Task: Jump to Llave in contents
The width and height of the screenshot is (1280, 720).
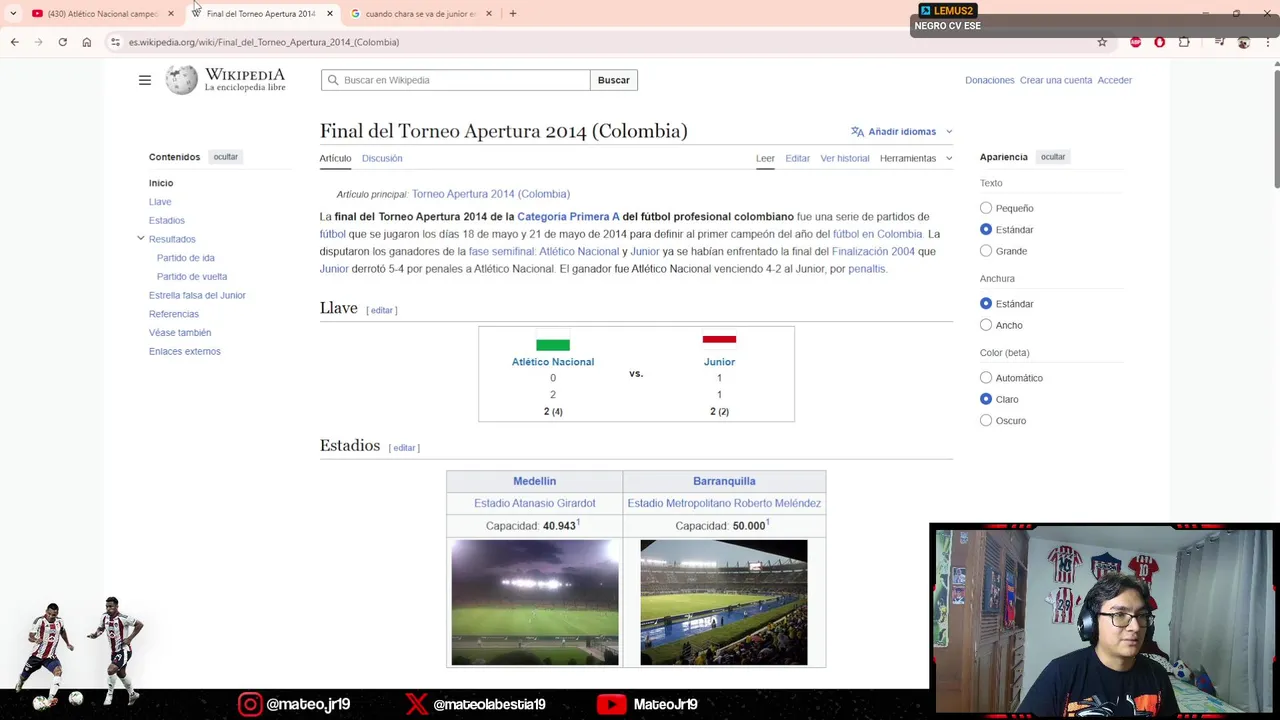Action: (x=160, y=202)
